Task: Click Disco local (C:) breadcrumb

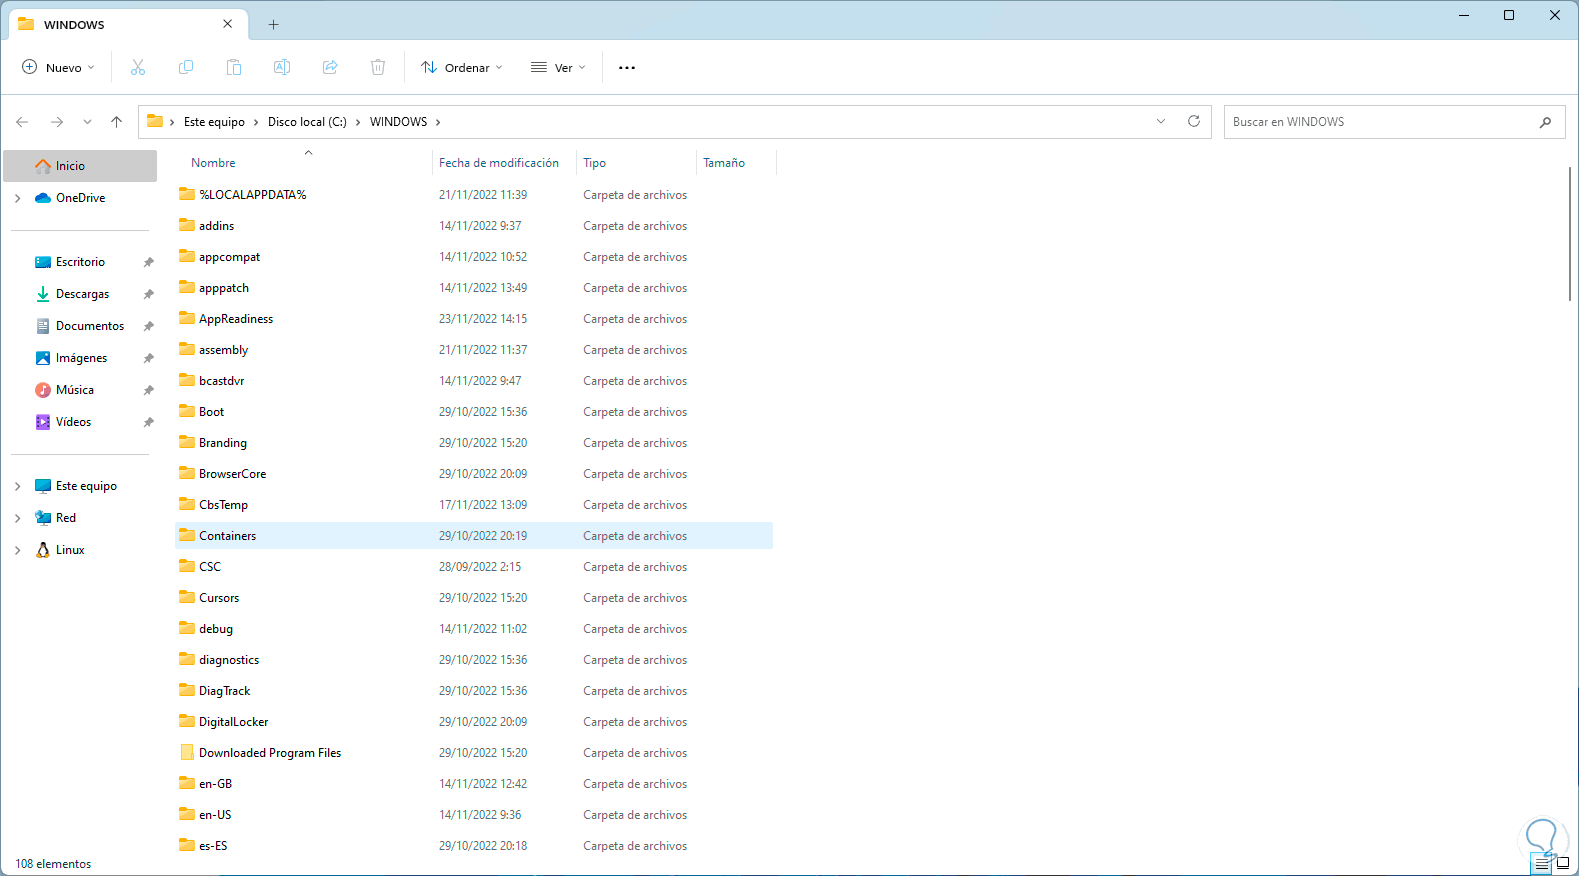Action: tap(307, 122)
